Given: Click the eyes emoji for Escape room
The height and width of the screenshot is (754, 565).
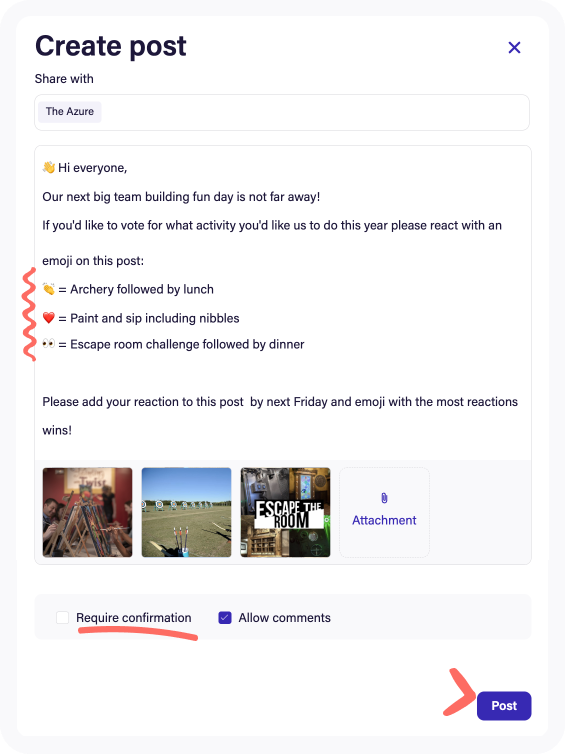Looking at the screenshot, I should pos(49,344).
